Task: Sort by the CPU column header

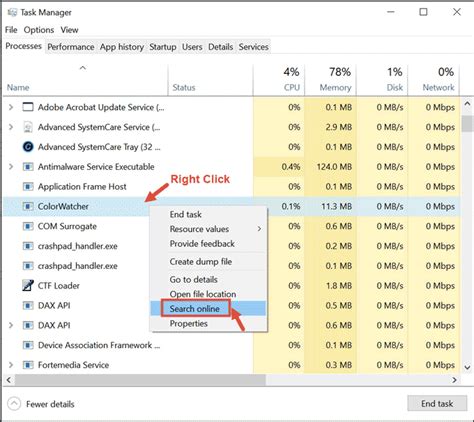Action: point(279,79)
